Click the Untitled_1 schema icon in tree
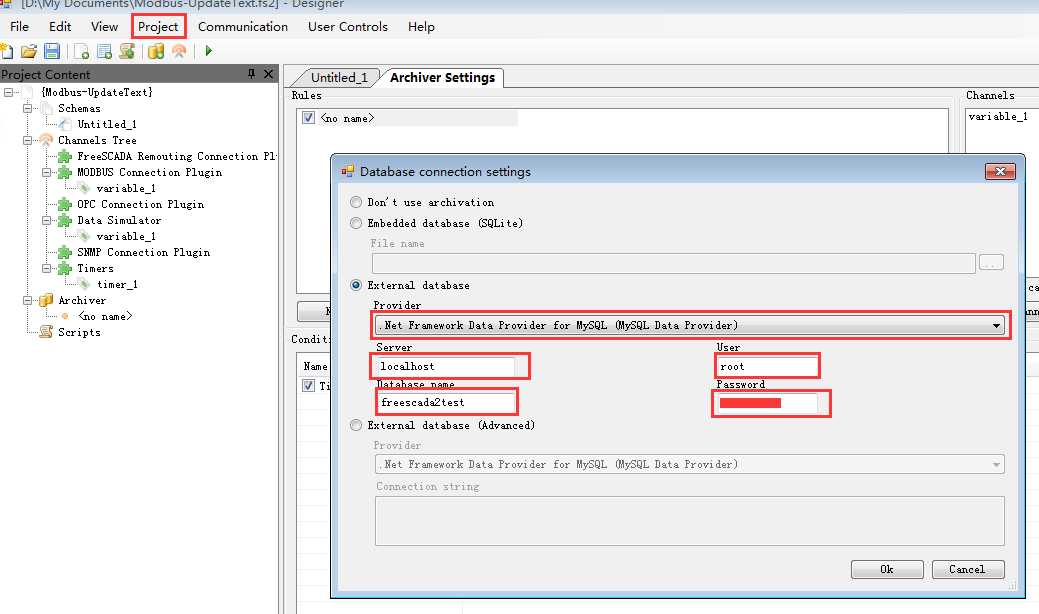The height and width of the screenshot is (614, 1039). pos(64,124)
